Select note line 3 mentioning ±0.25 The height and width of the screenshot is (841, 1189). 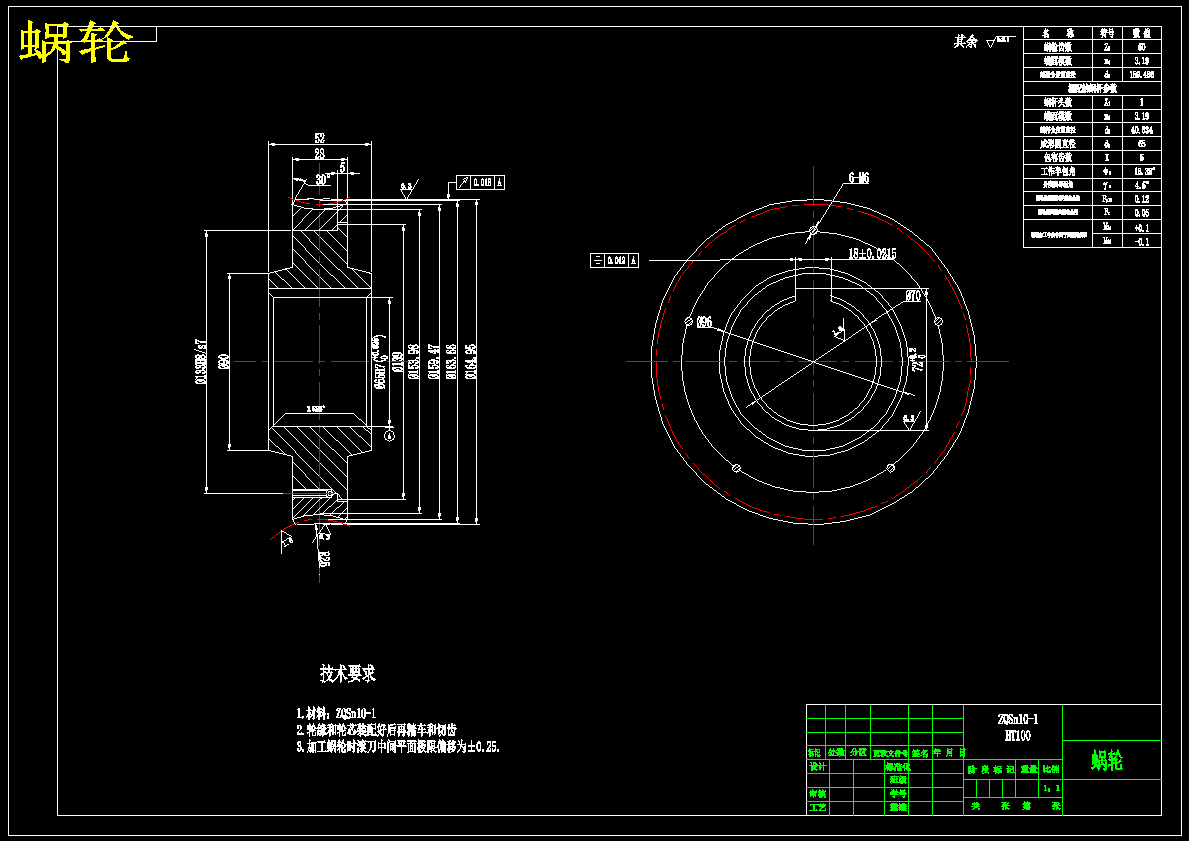tap(398, 747)
